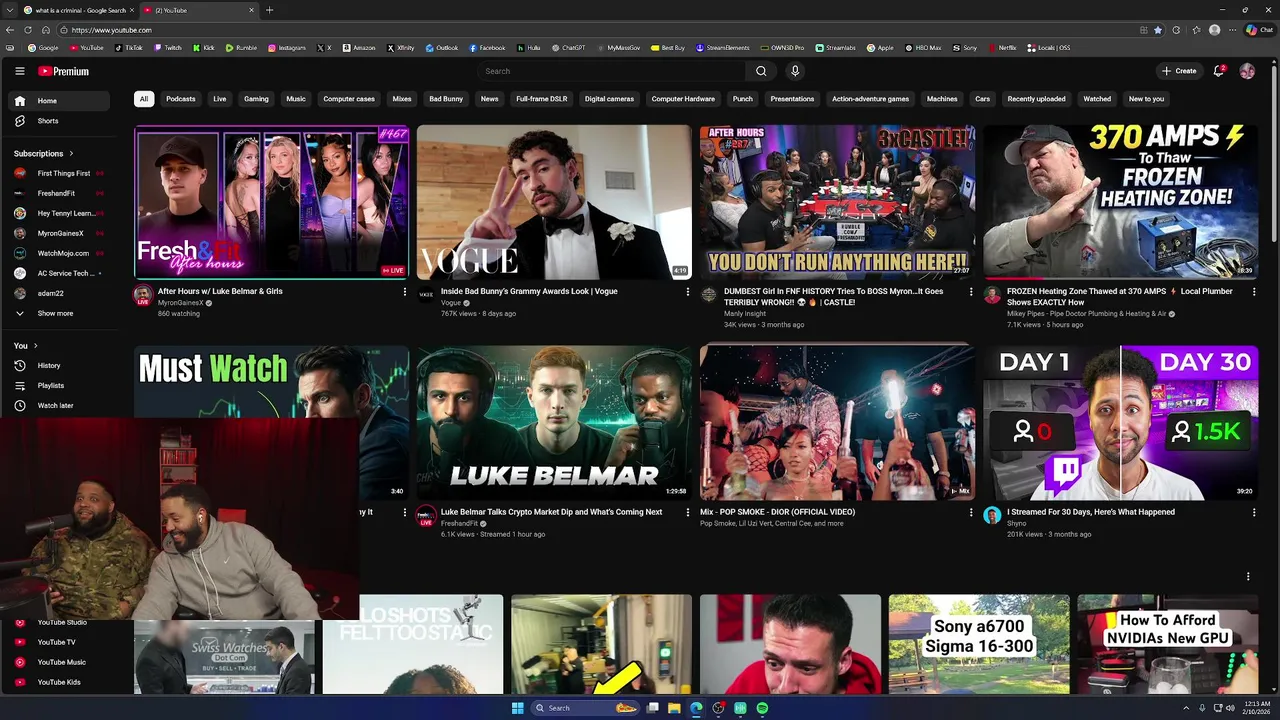Open options for I Streamed For 30 Days
Viewport: 1280px width, 720px height.
coord(1253,512)
